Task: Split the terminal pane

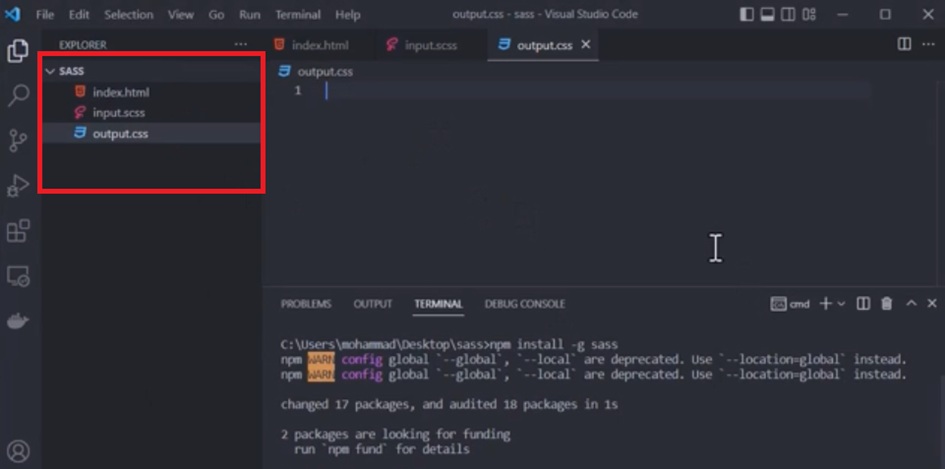Action: [863, 303]
